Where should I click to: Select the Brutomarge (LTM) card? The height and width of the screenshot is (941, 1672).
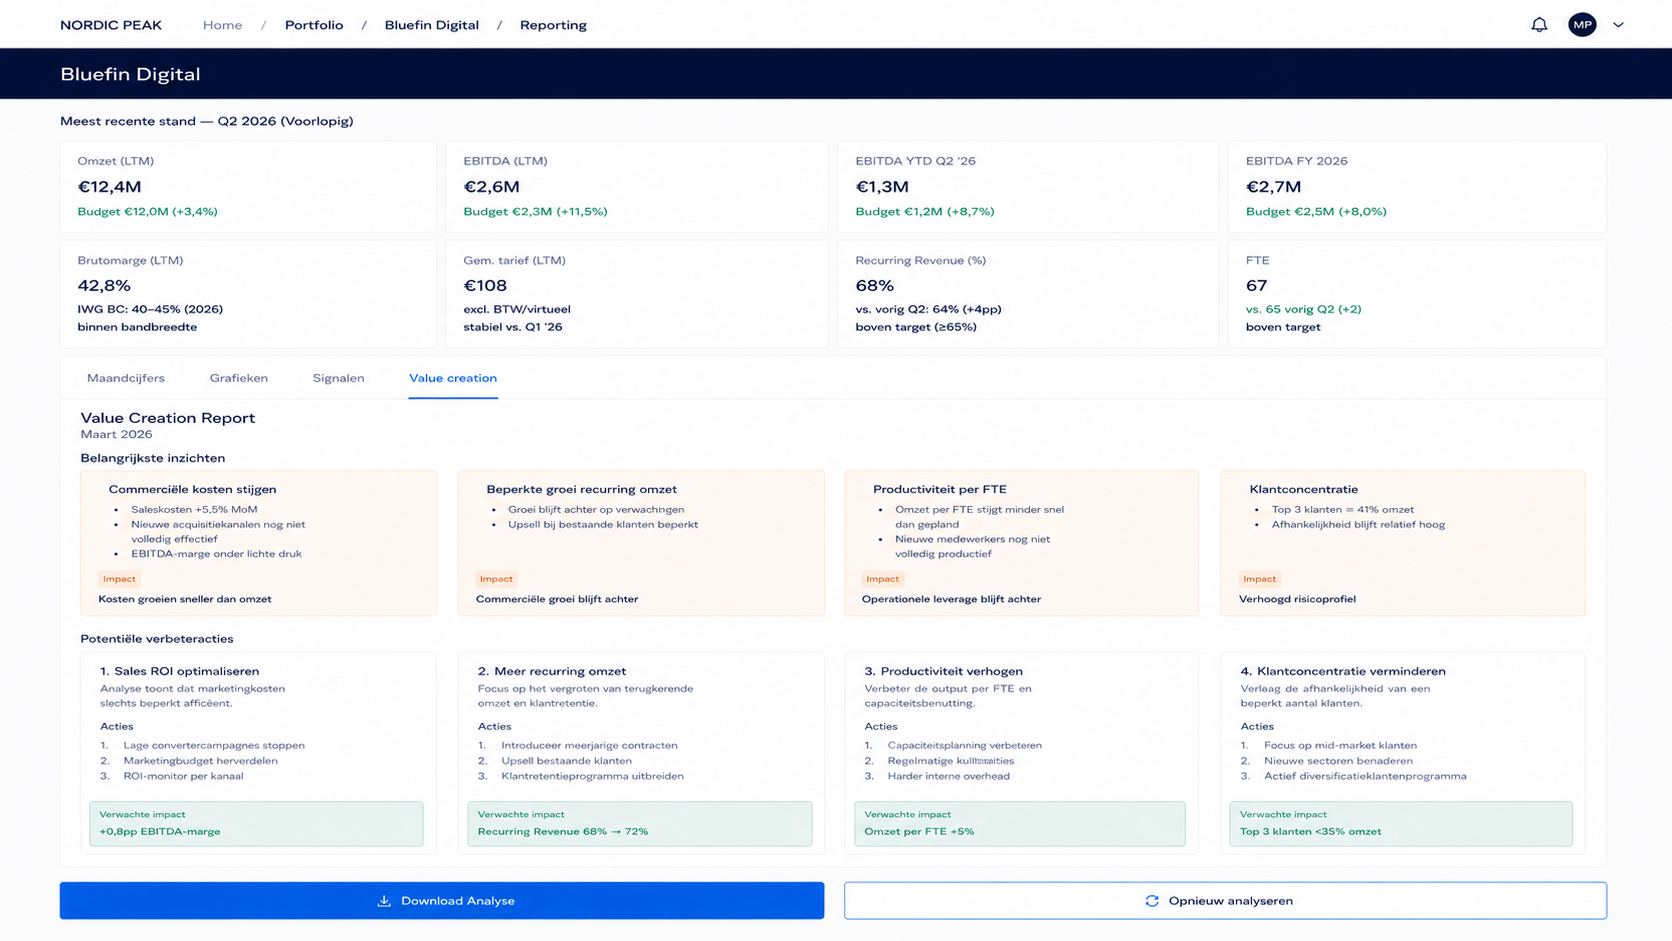248,294
